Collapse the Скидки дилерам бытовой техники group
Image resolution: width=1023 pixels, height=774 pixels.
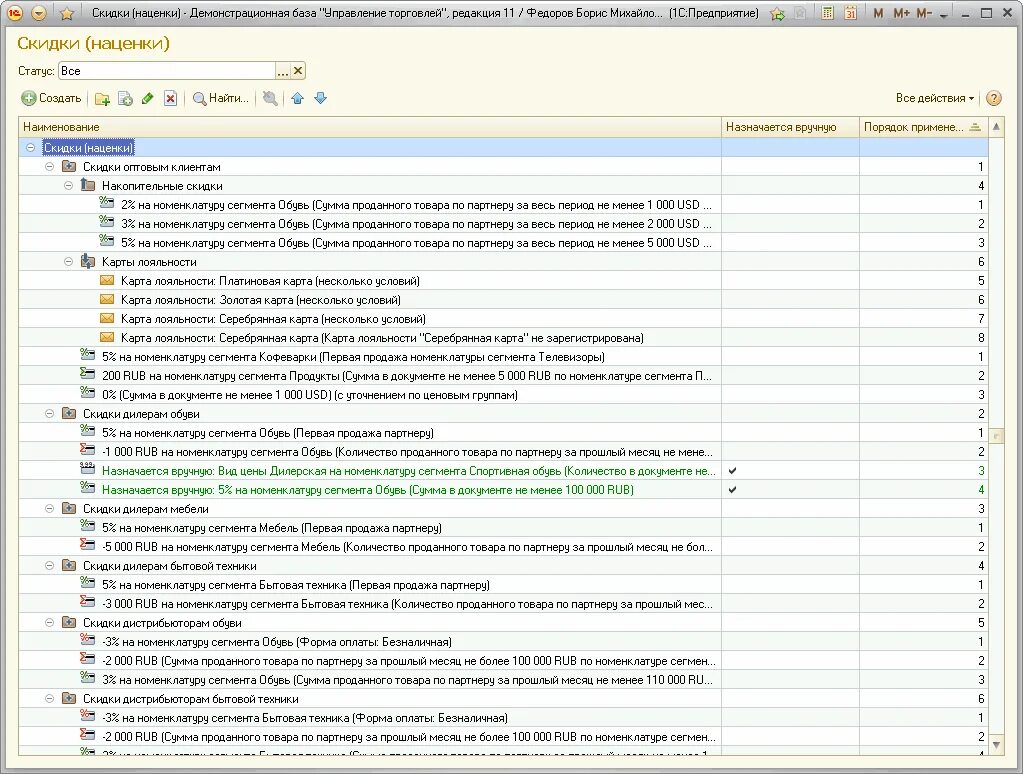(x=49, y=566)
